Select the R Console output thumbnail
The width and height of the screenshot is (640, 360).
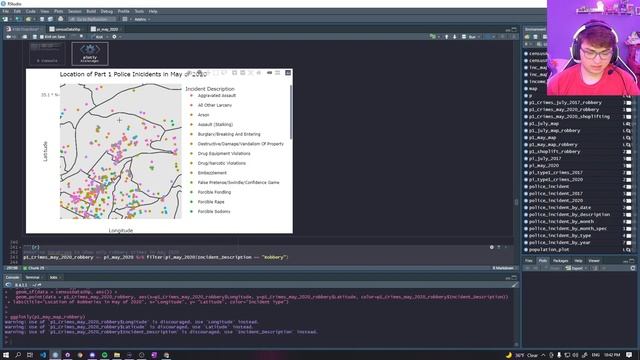tap(47, 53)
